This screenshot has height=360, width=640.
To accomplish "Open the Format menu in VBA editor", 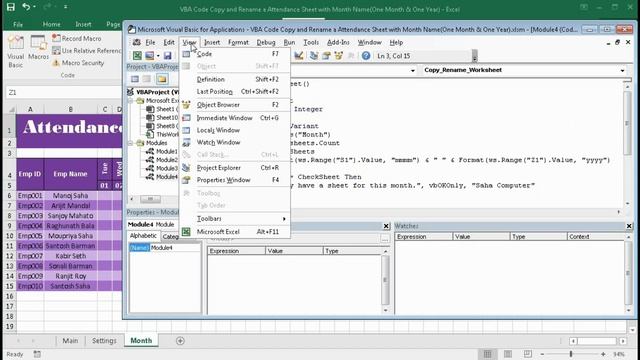I will coord(238,42).
